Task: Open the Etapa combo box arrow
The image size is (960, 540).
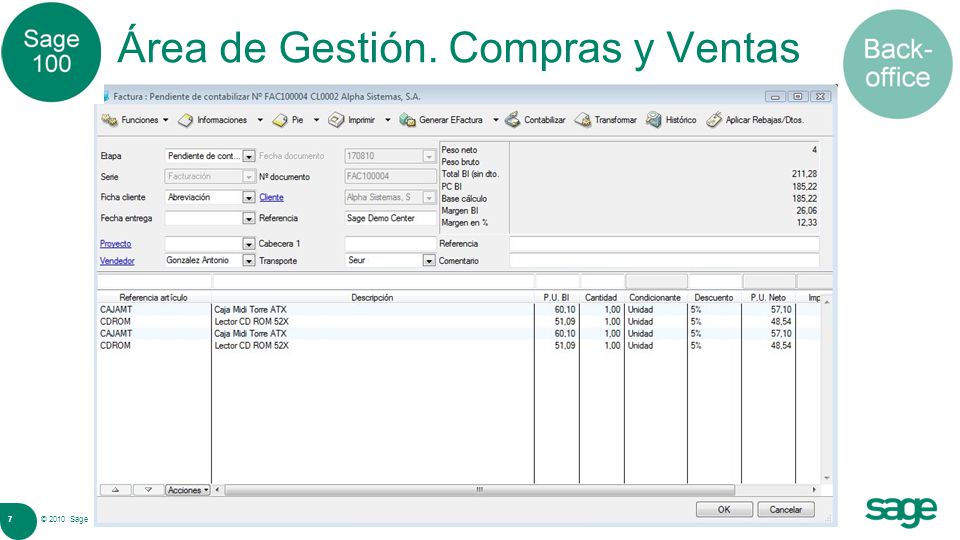Action: (x=249, y=156)
